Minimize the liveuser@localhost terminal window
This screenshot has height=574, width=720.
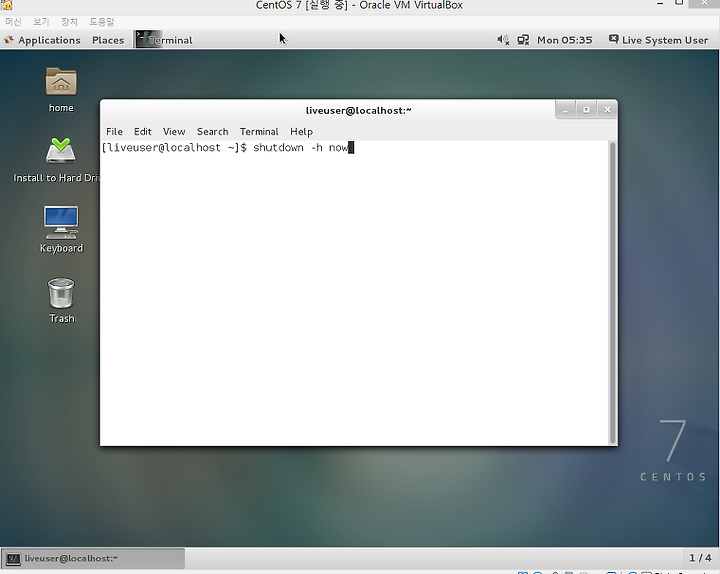coord(565,110)
